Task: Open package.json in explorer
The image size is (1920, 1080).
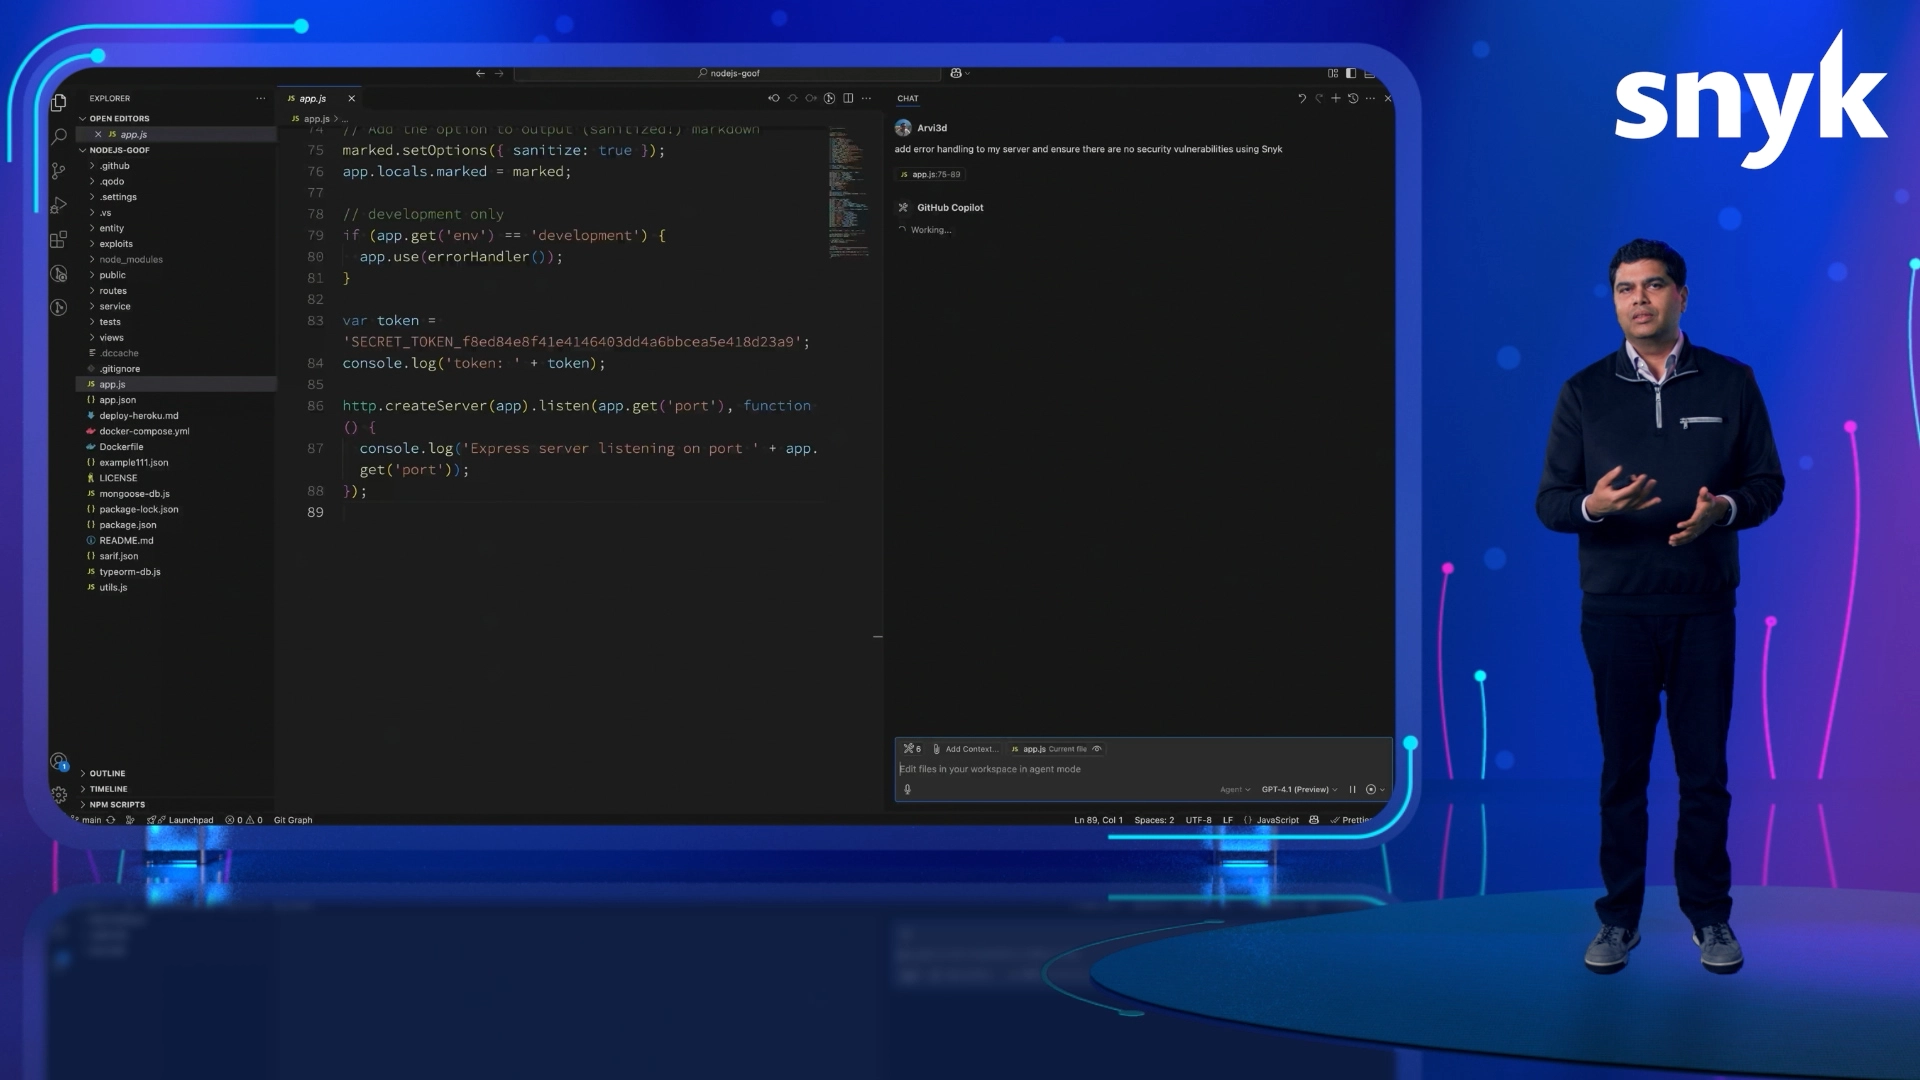Action: (x=127, y=525)
